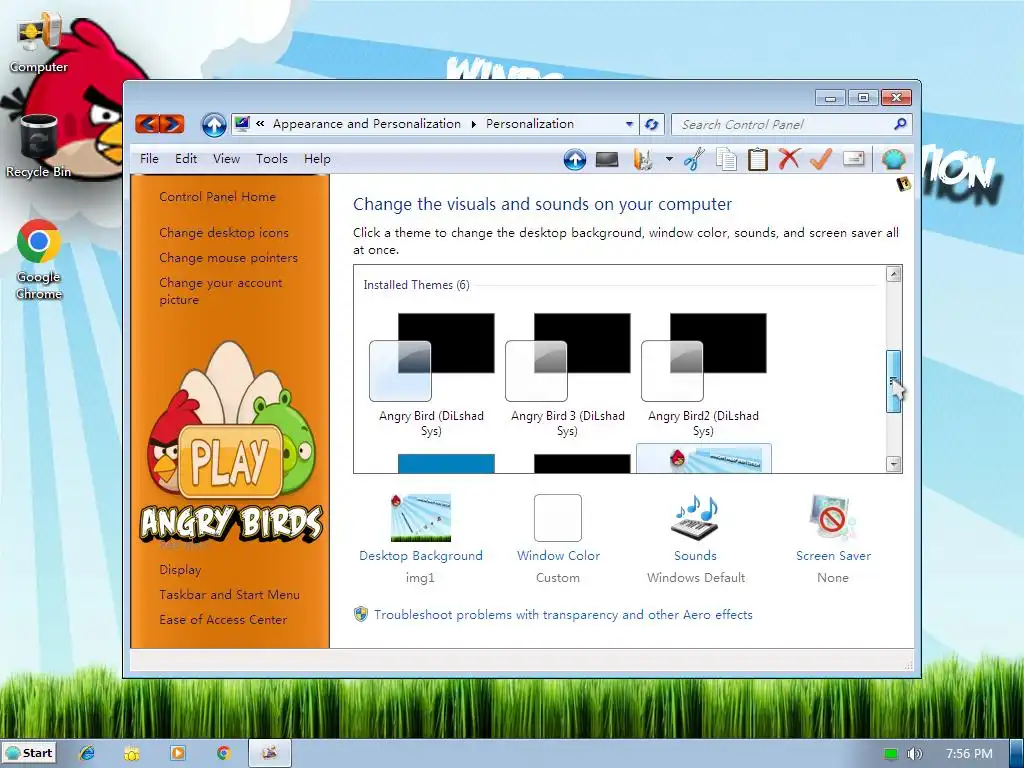Click the red X delete icon
Screen dimensions: 1024x768
(x=789, y=159)
